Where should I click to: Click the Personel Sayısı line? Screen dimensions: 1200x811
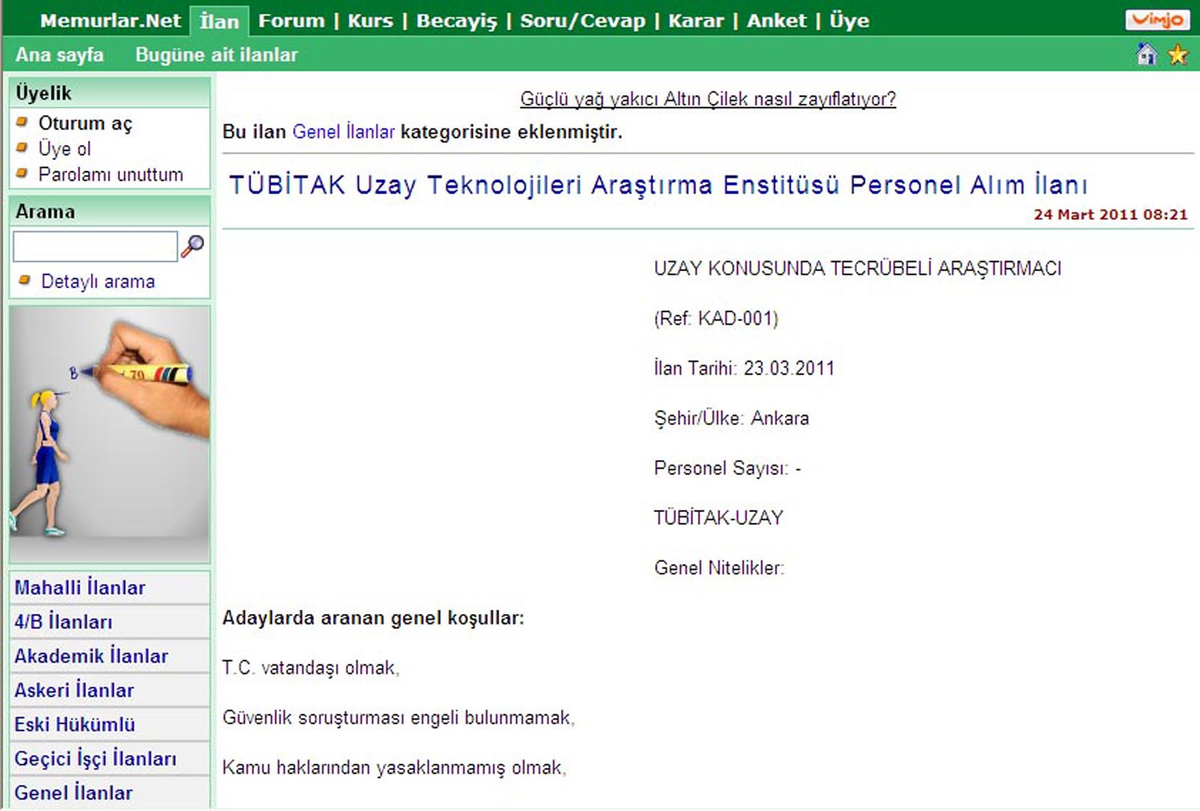point(728,469)
